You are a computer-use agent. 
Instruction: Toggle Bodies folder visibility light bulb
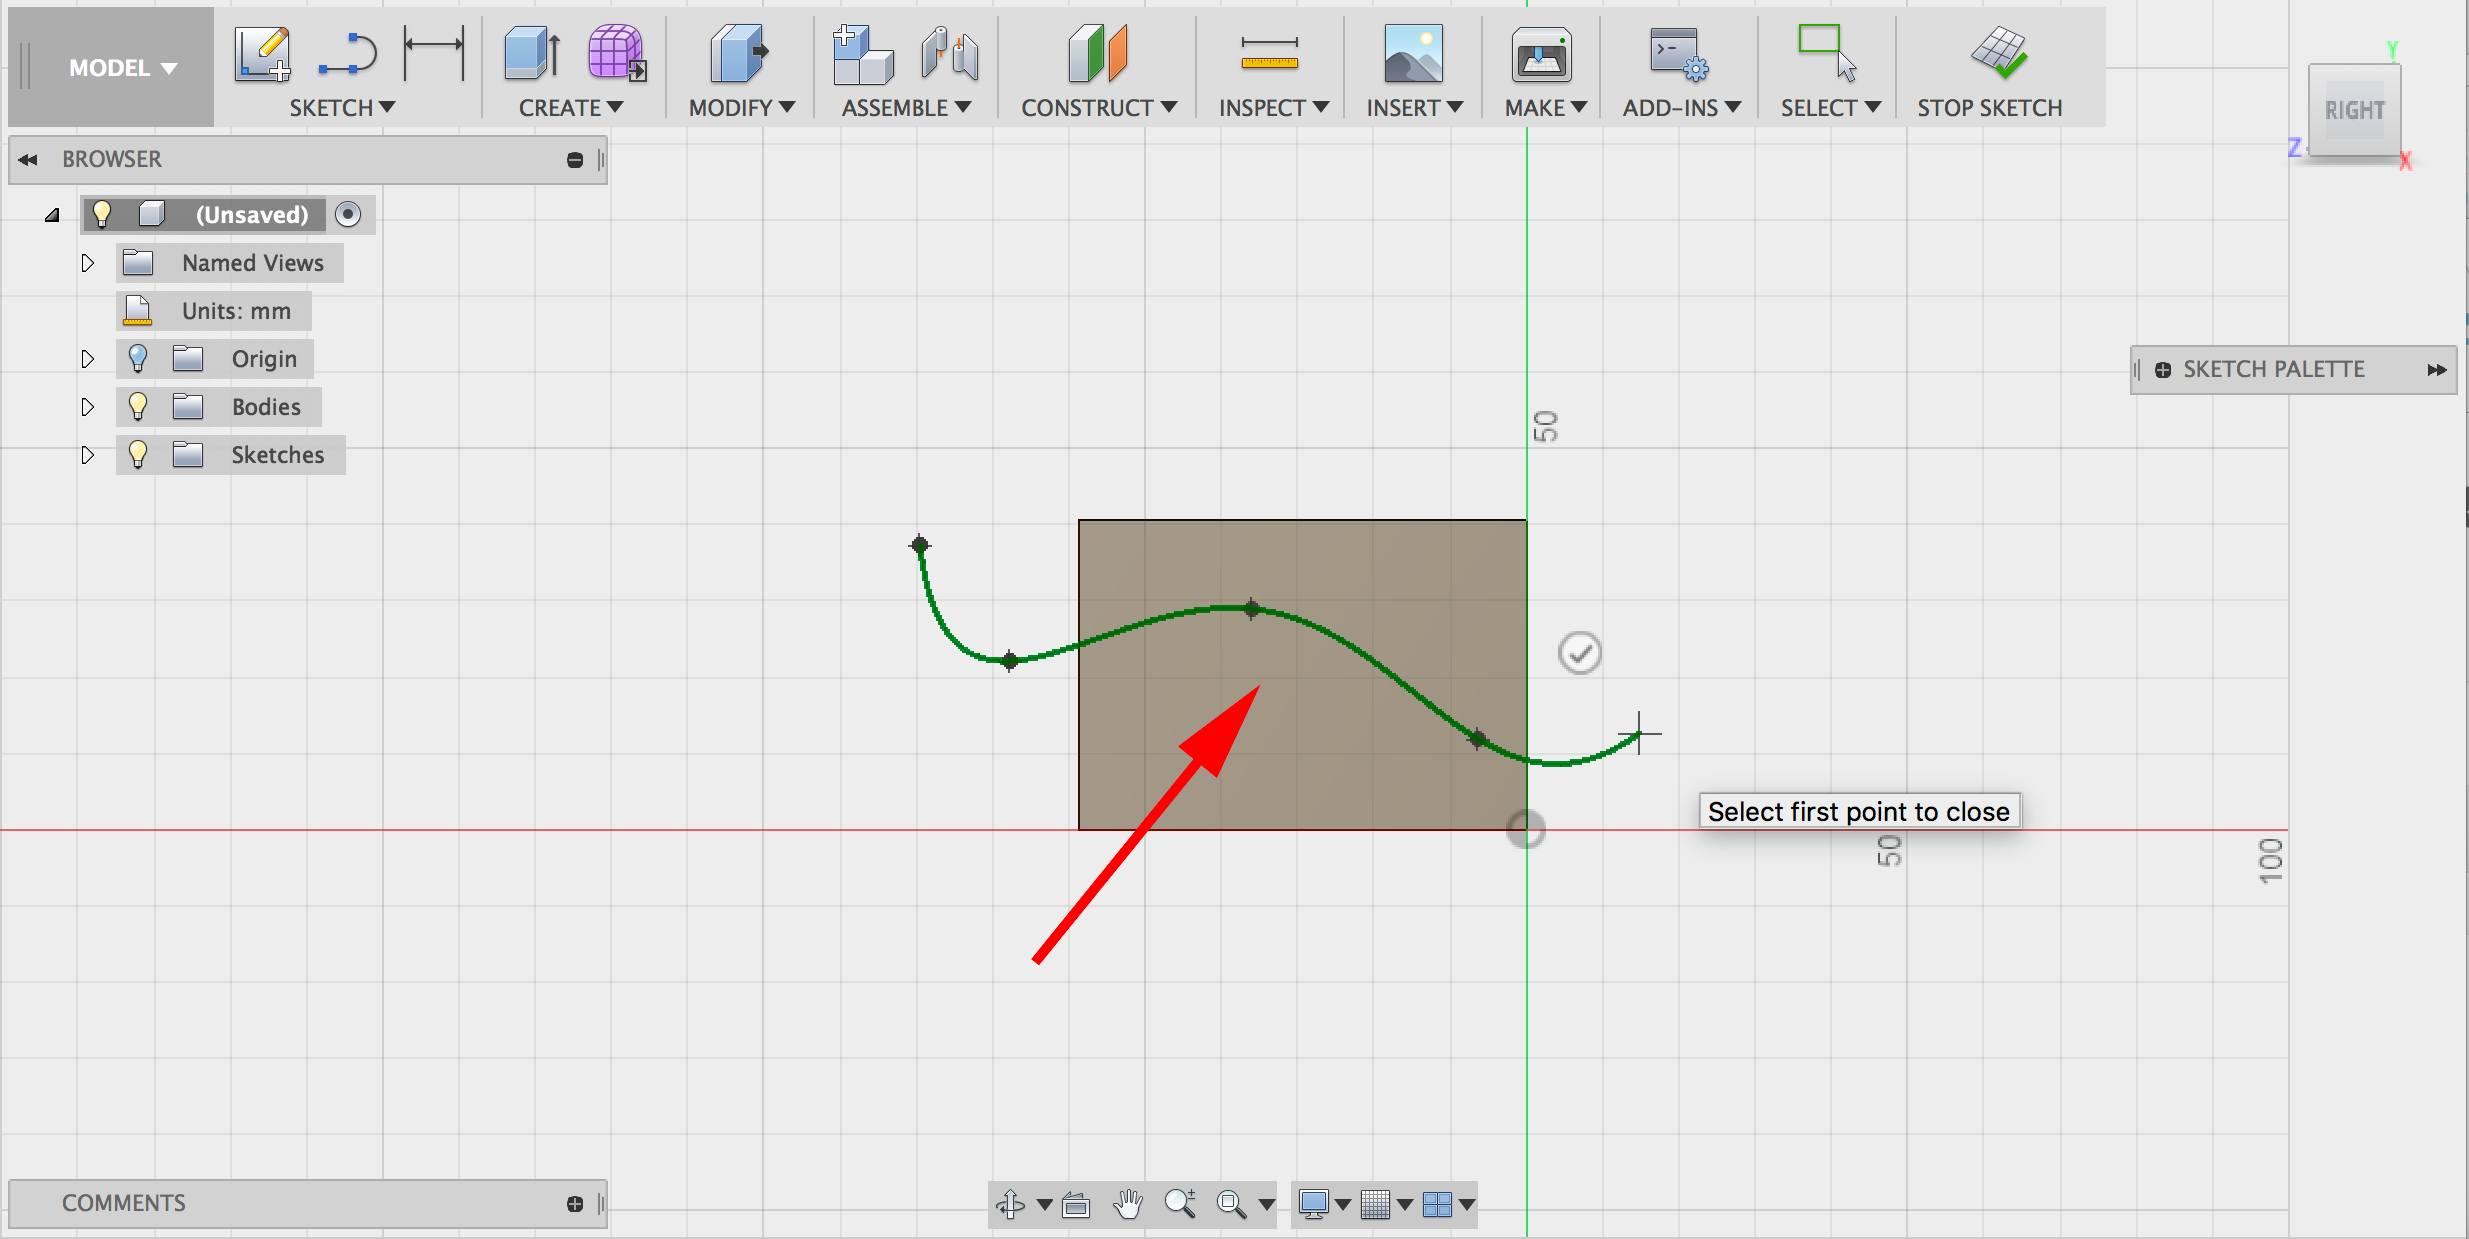click(138, 406)
